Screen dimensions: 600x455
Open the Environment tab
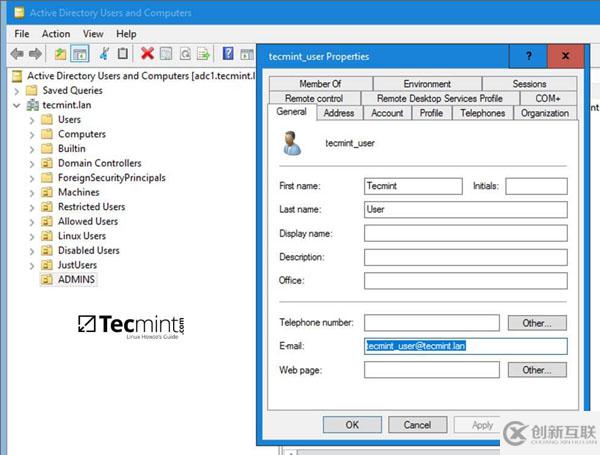(x=427, y=84)
